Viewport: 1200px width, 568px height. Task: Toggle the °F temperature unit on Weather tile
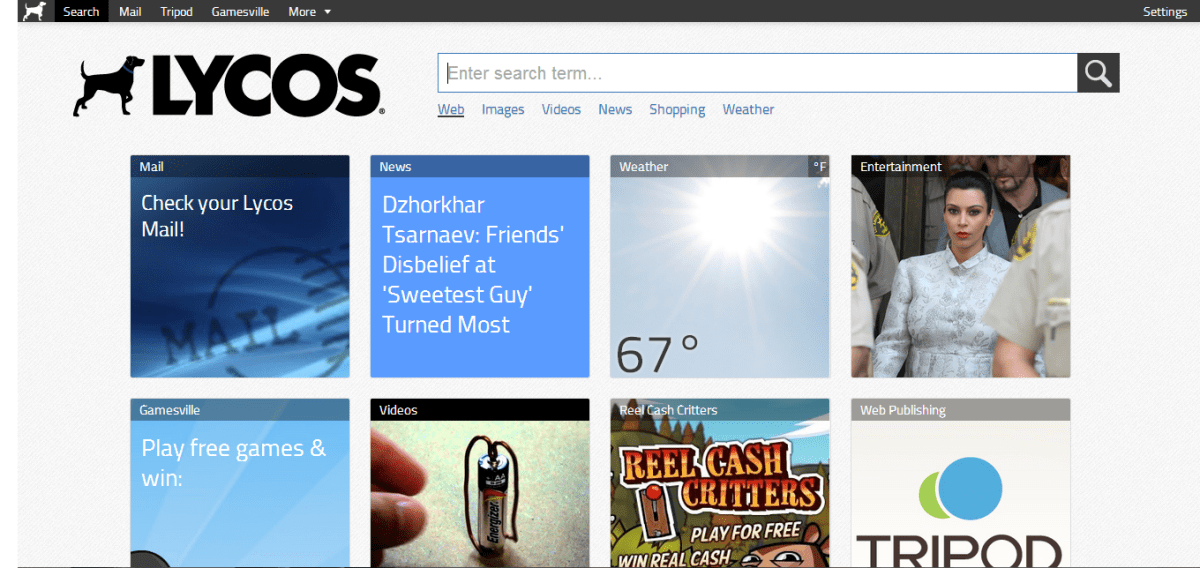819,167
